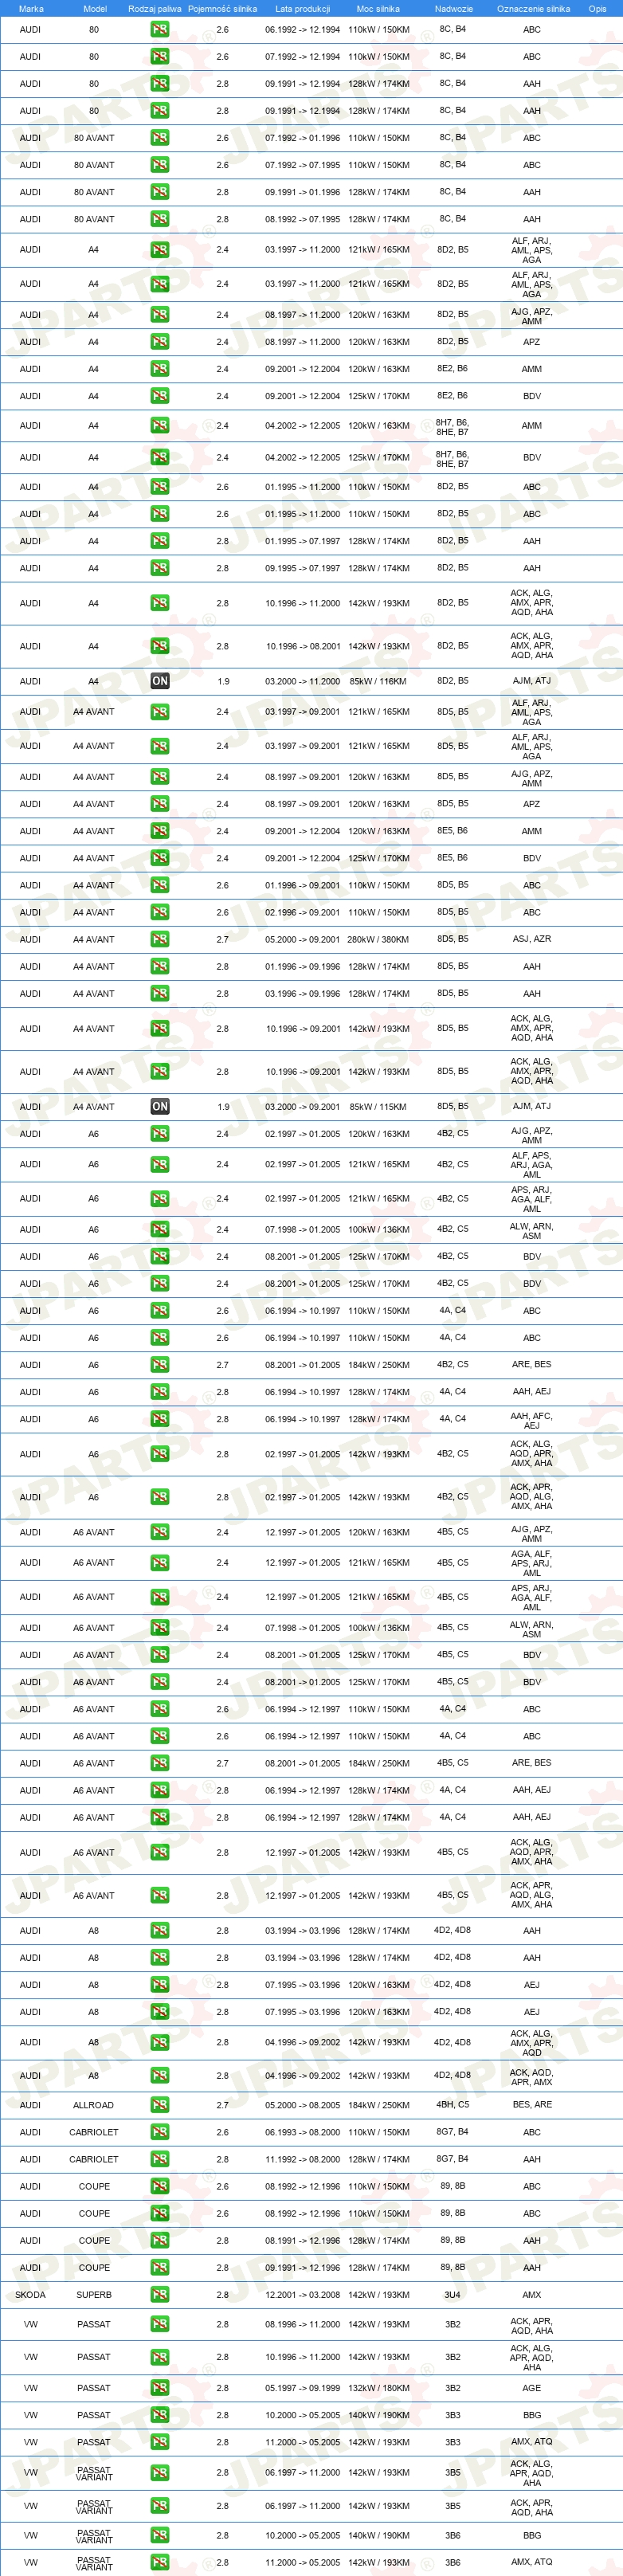Click petrol icon in A8 ACK, AQD, APR, AMX row

coord(160,2076)
